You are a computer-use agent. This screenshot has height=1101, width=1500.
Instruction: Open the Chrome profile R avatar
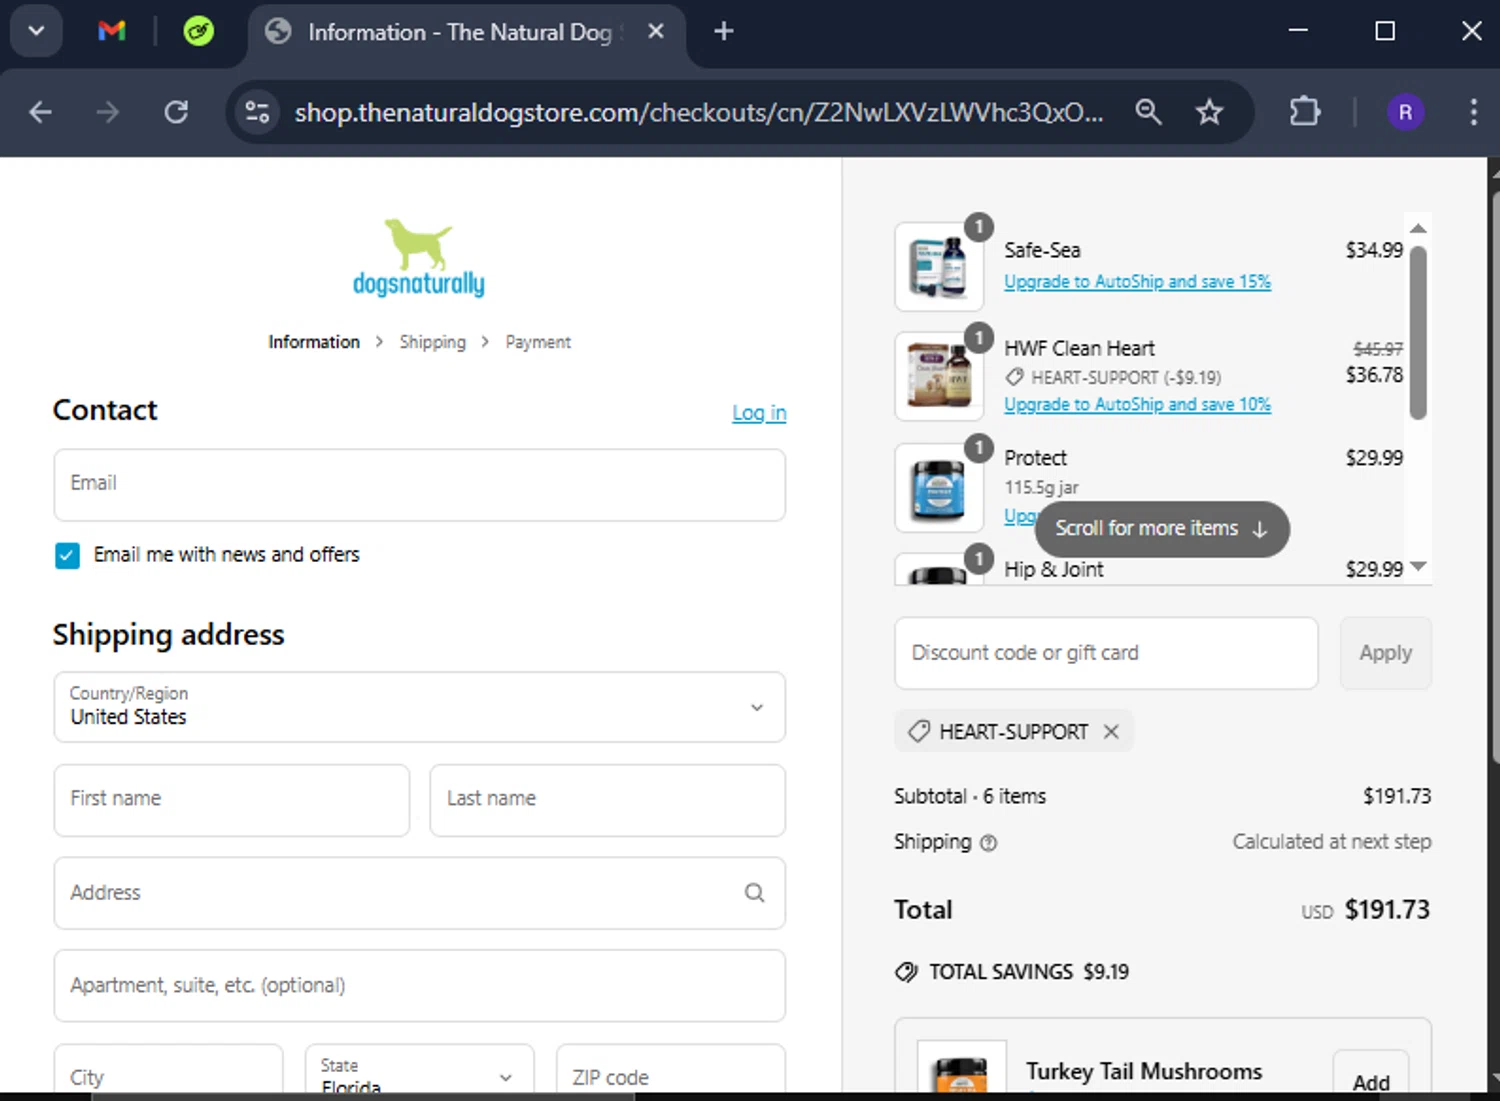[1405, 112]
